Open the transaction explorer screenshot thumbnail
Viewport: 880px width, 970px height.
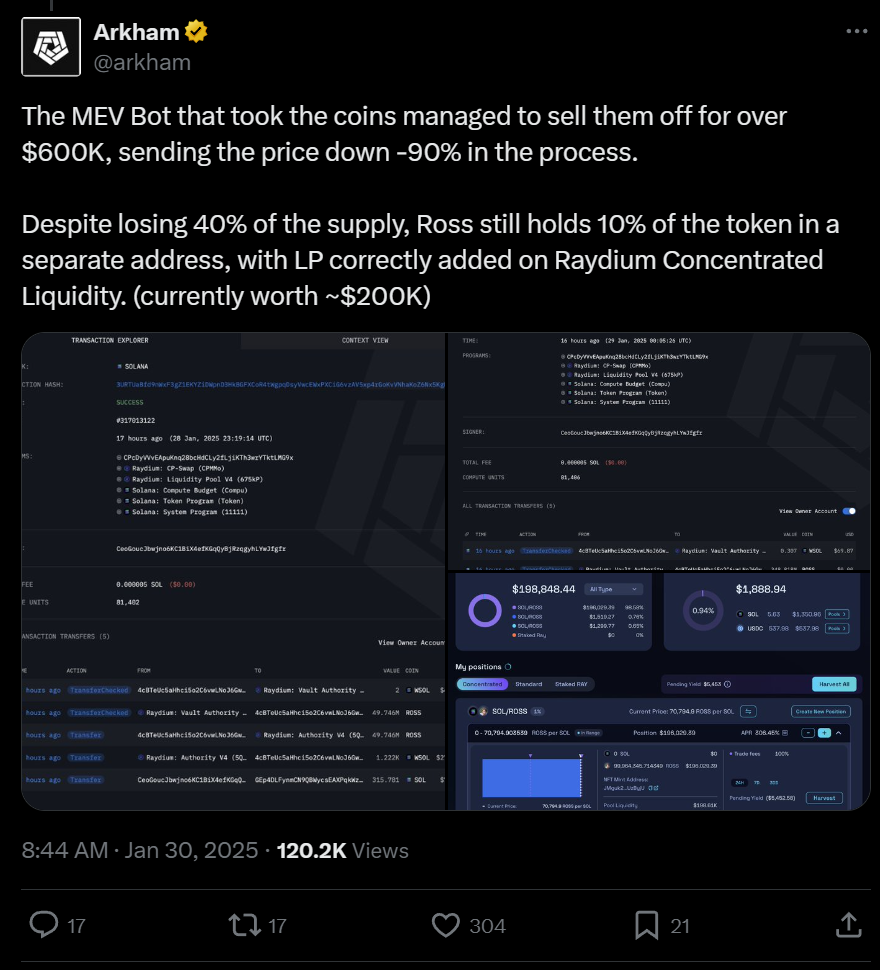point(234,571)
